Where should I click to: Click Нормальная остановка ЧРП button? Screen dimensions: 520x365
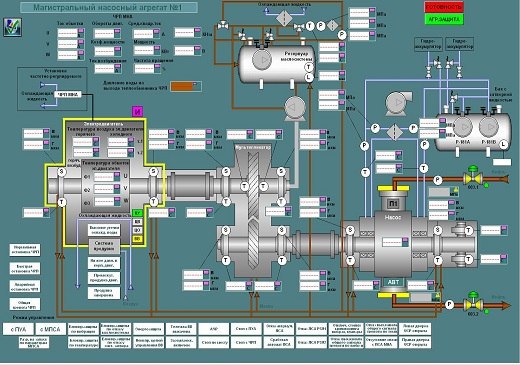click(25, 250)
